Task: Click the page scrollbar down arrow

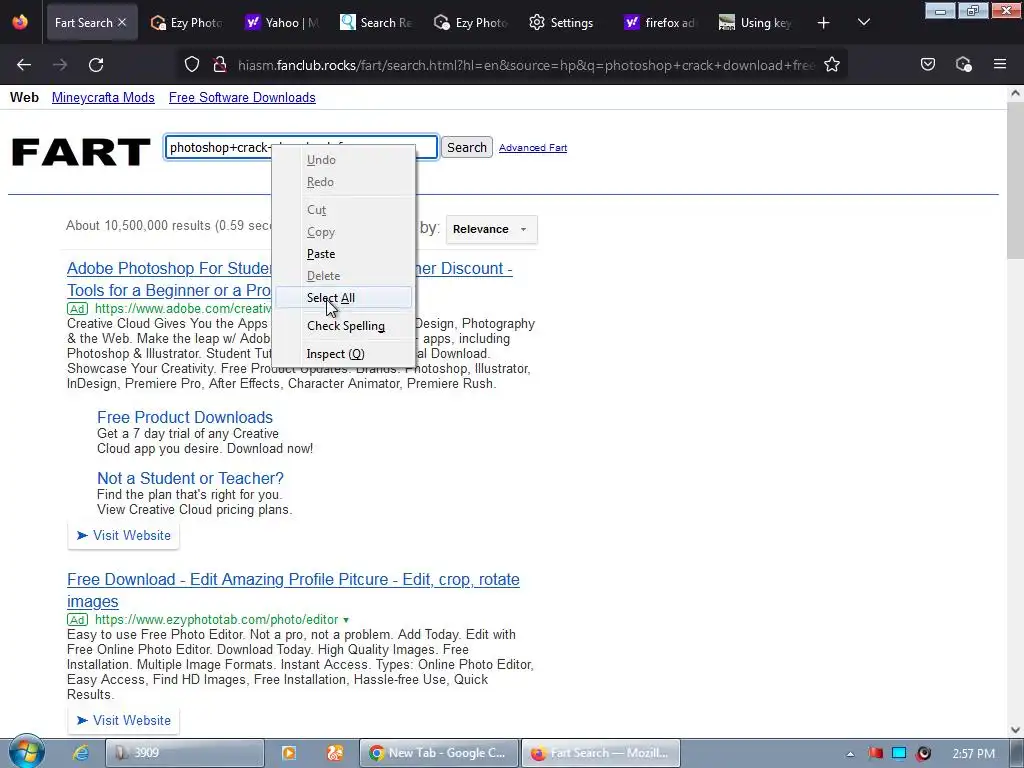Action: (x=1016, y=730)
